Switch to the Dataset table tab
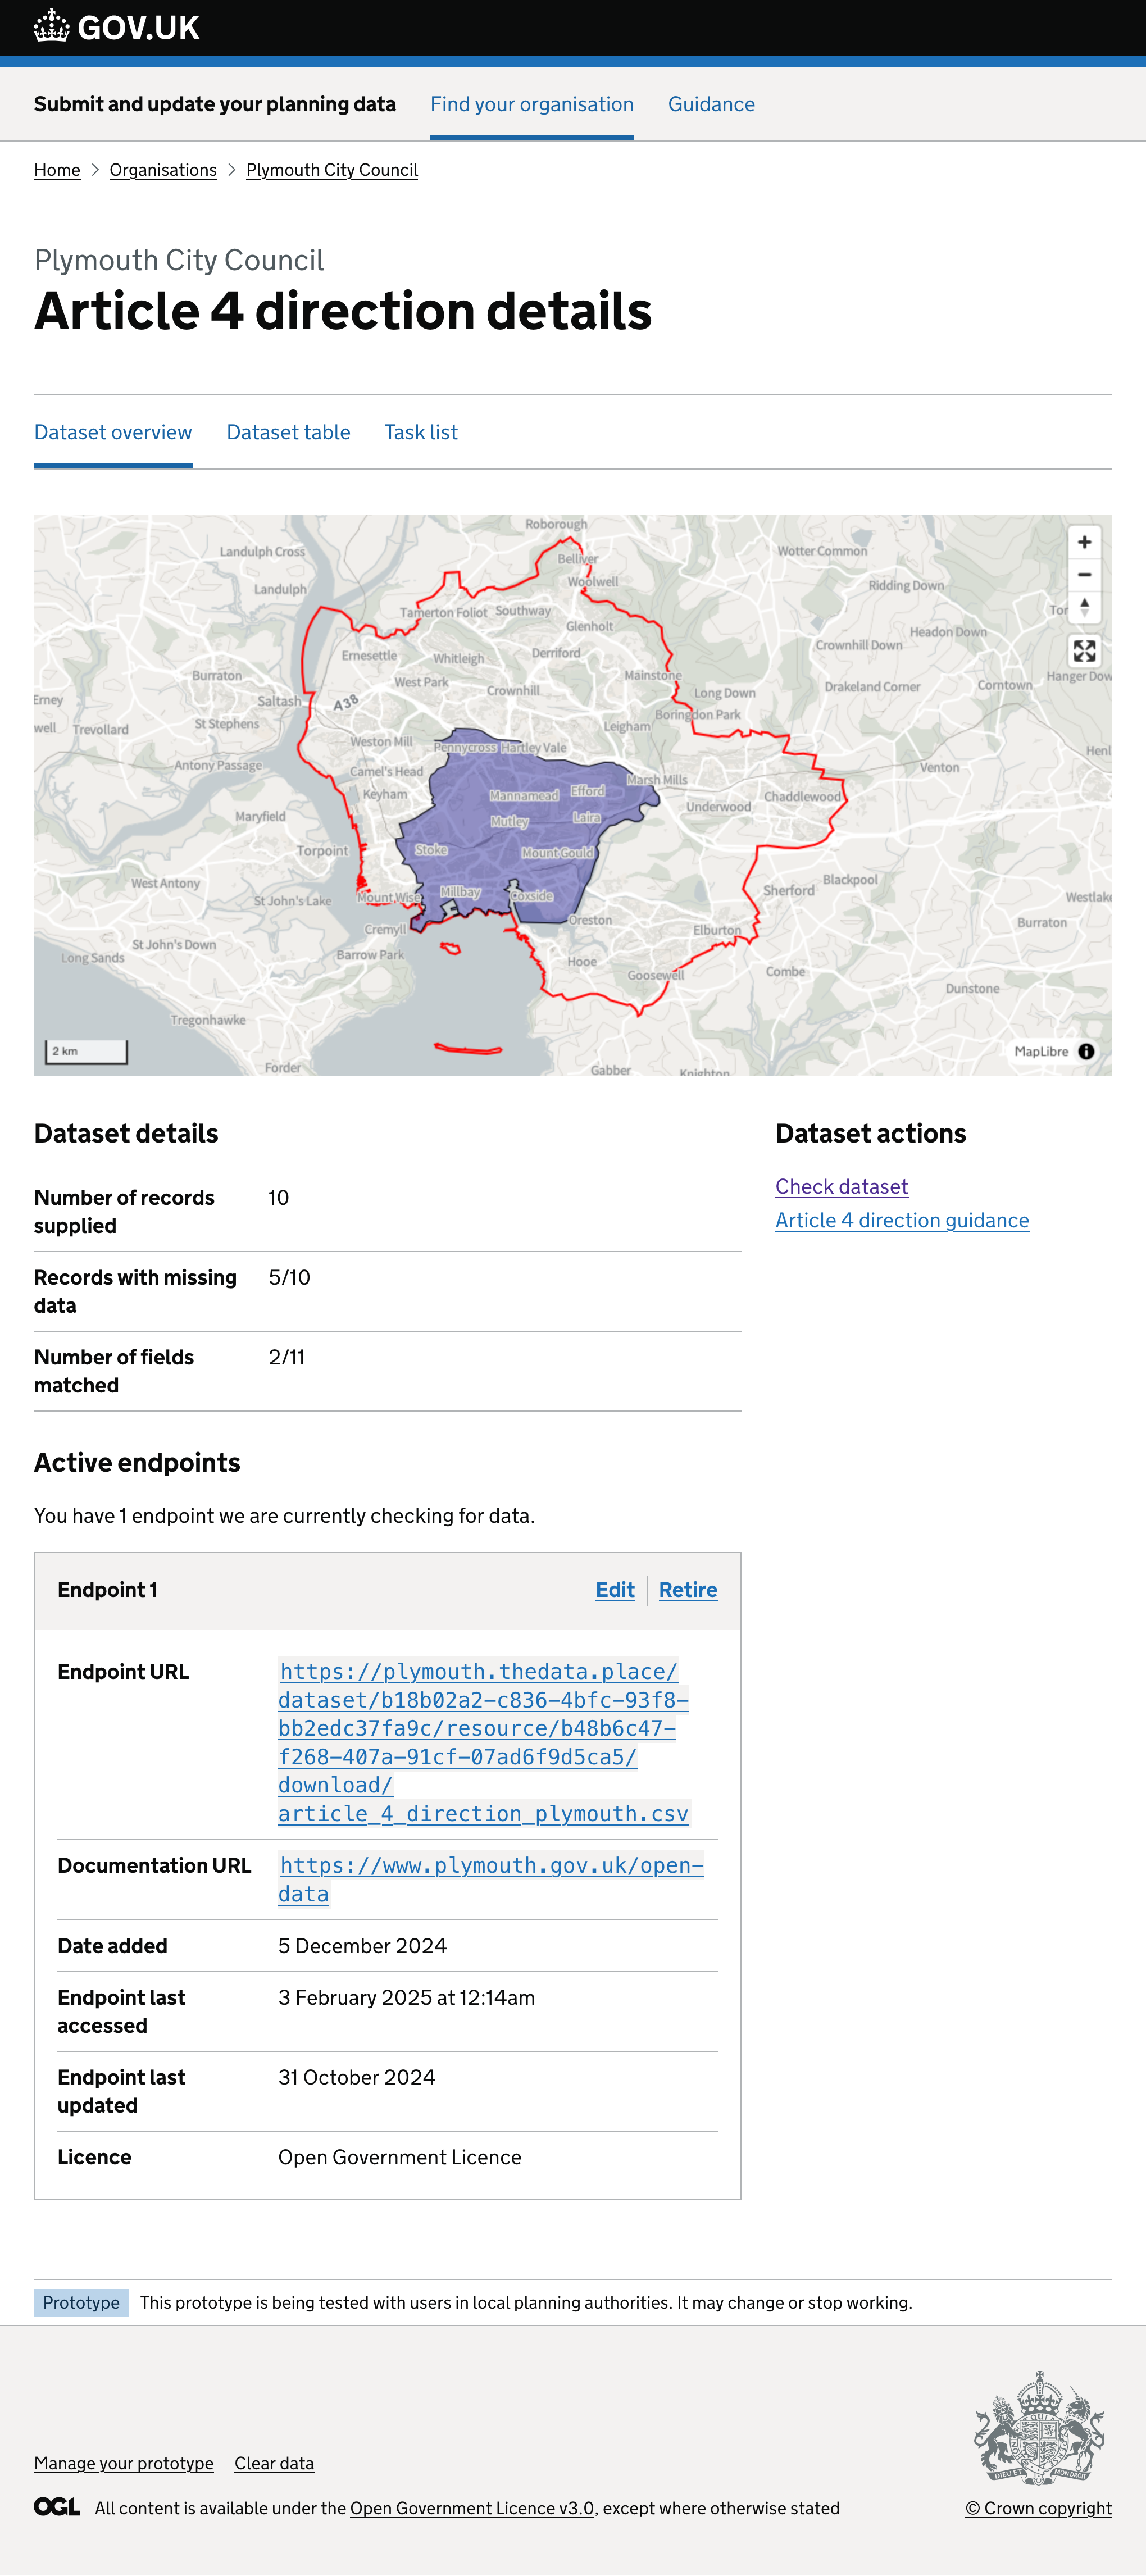The image size is (1146, 2576). point(288,432)
